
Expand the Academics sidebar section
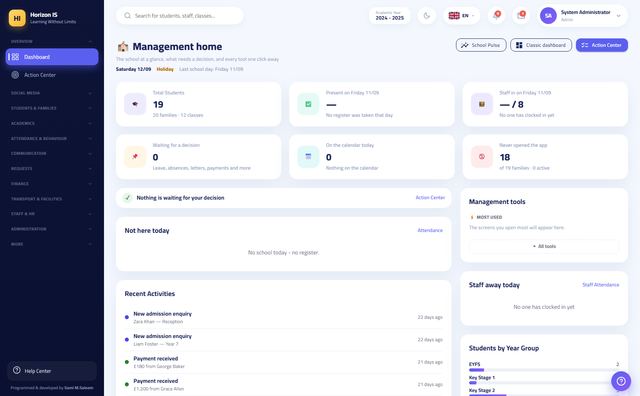[x=52, y=123]
